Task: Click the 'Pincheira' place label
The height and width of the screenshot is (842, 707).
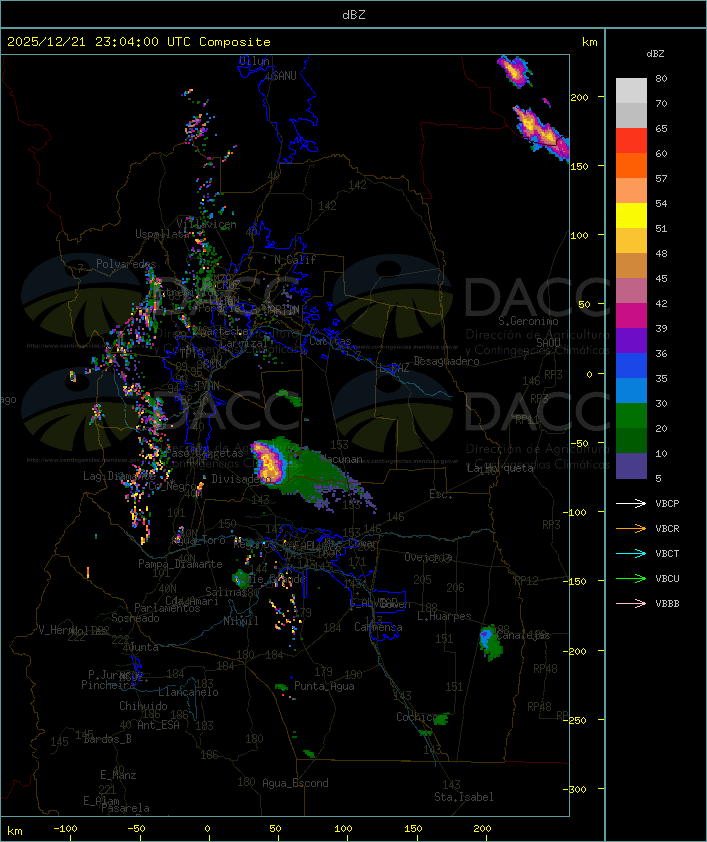Action: coord(108,685)
